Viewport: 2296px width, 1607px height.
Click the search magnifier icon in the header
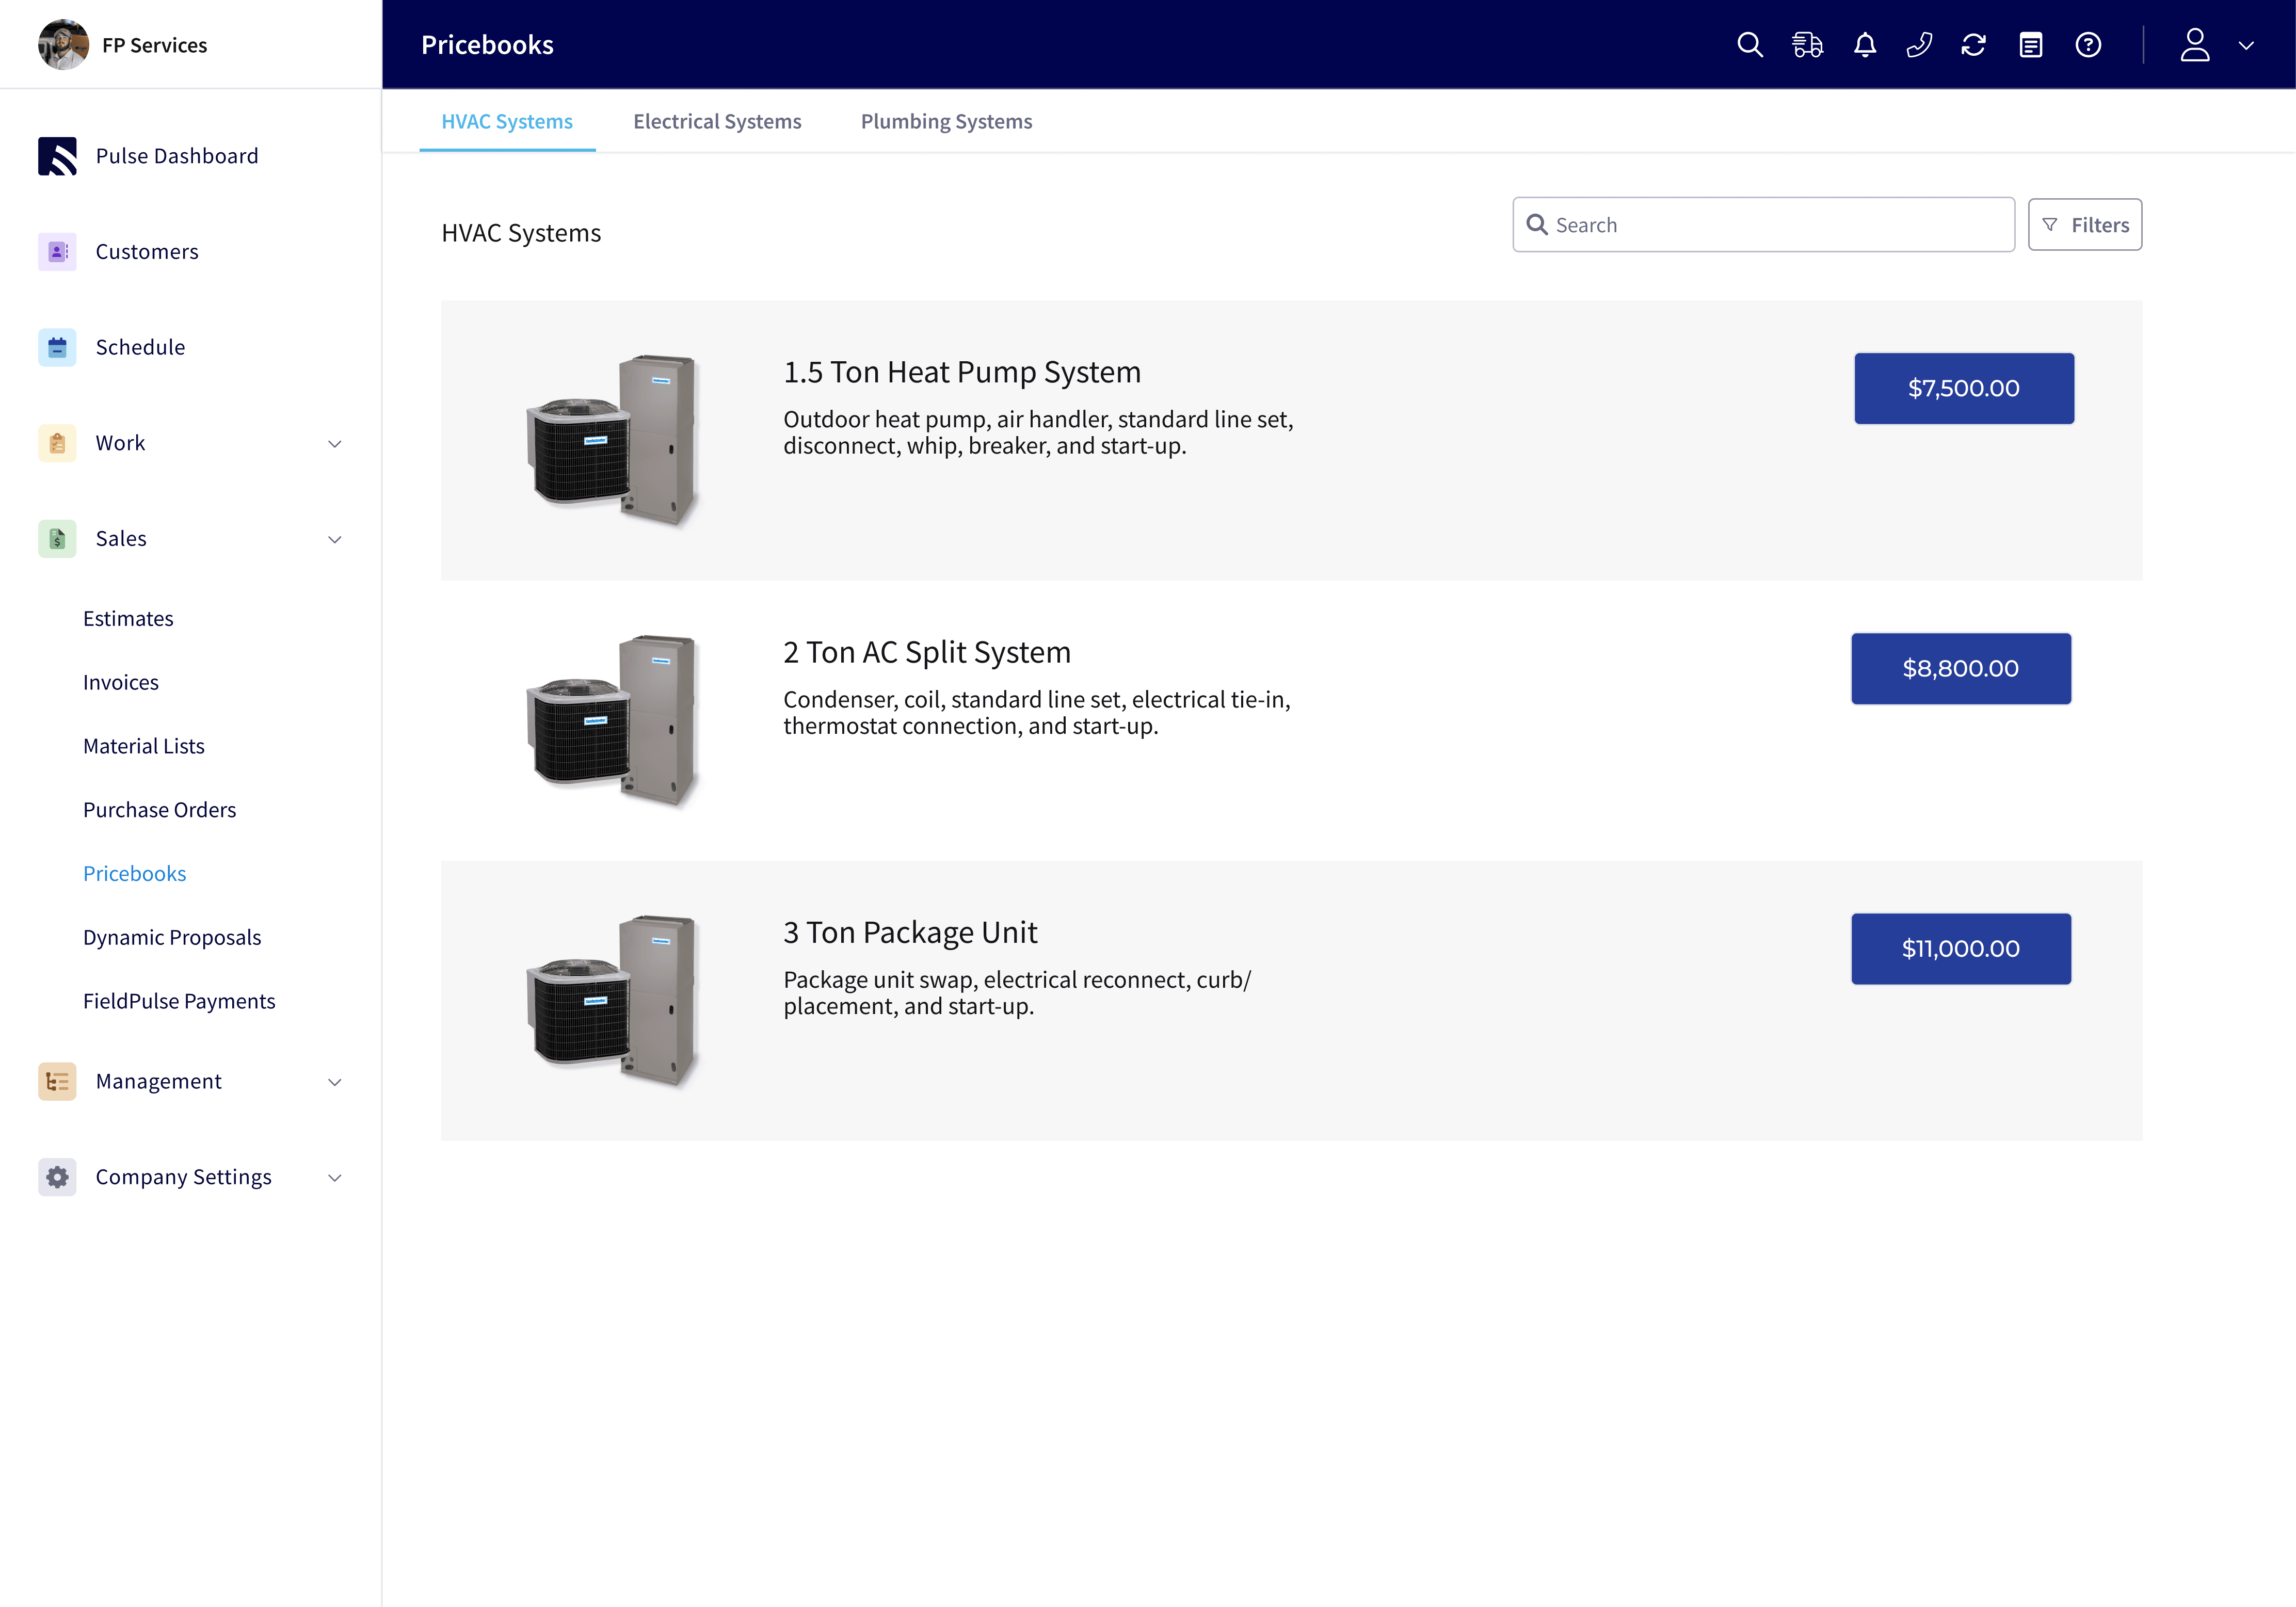1749,45
